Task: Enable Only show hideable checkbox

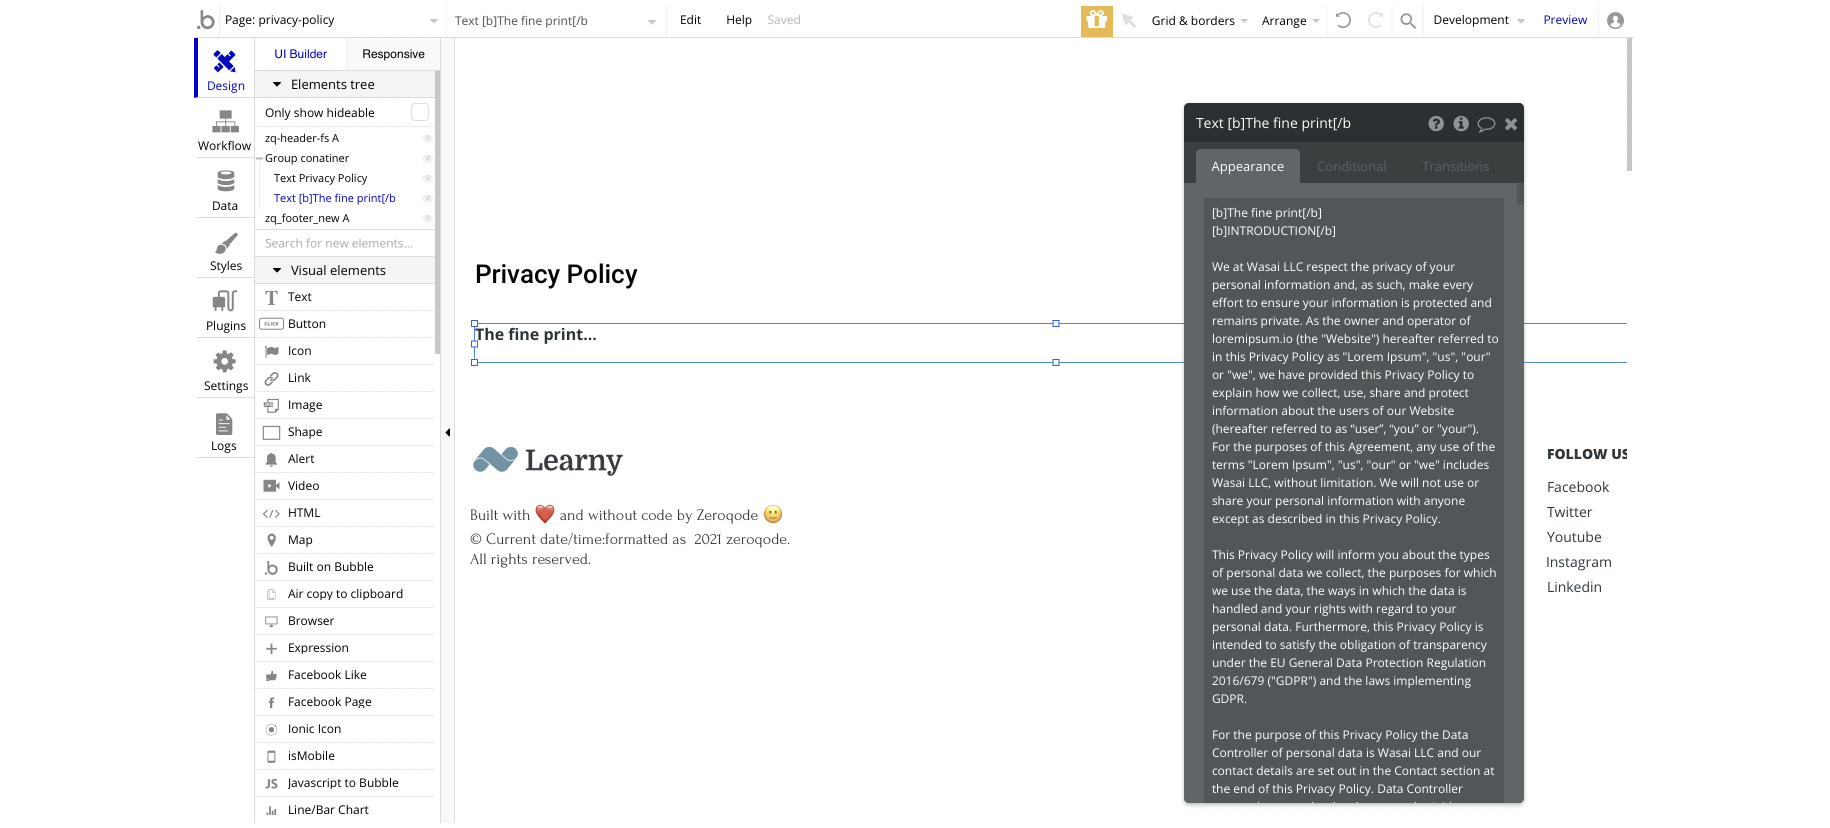Action: [420, 112]
